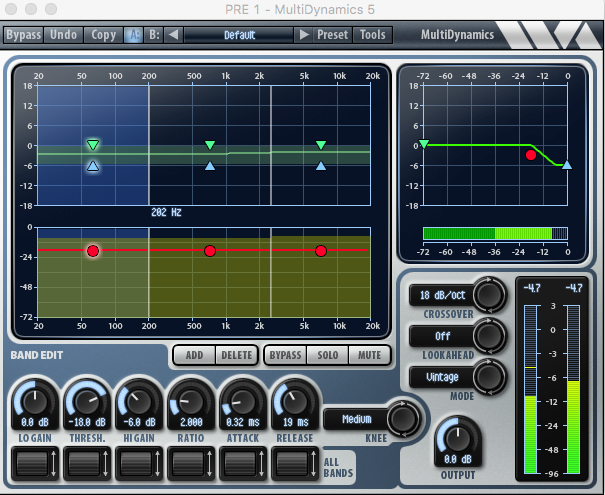Select the blue gain triangle in mid band
The image size is (605, 495).
coord(210,166)
